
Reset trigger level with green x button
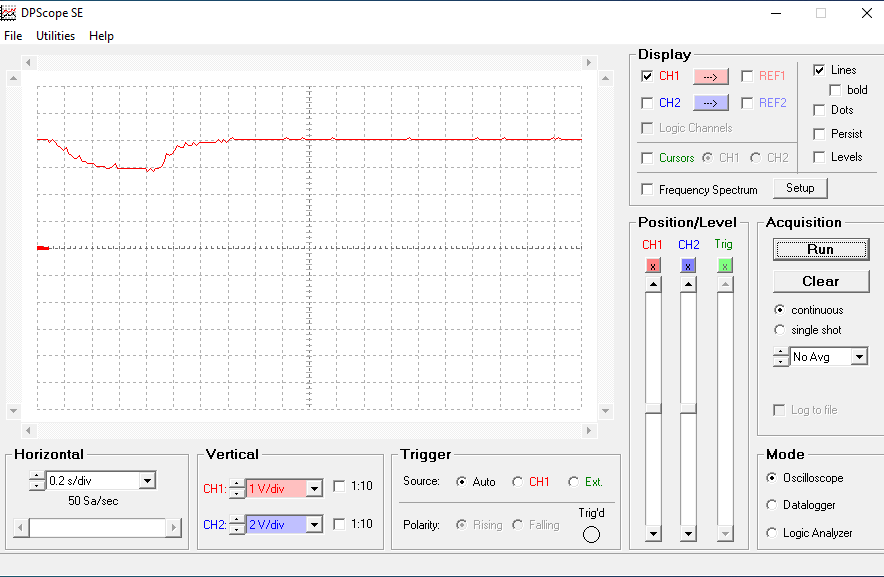(724, 265)
